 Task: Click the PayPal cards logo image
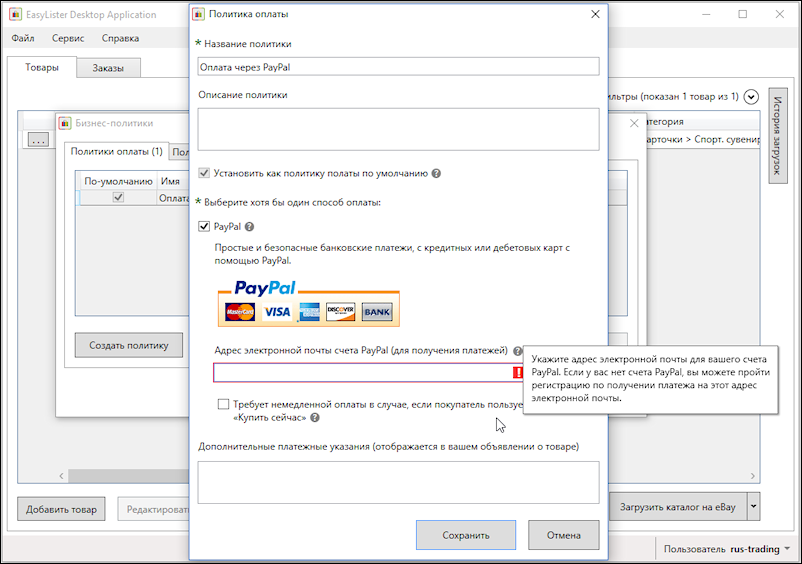coord(309,303)
